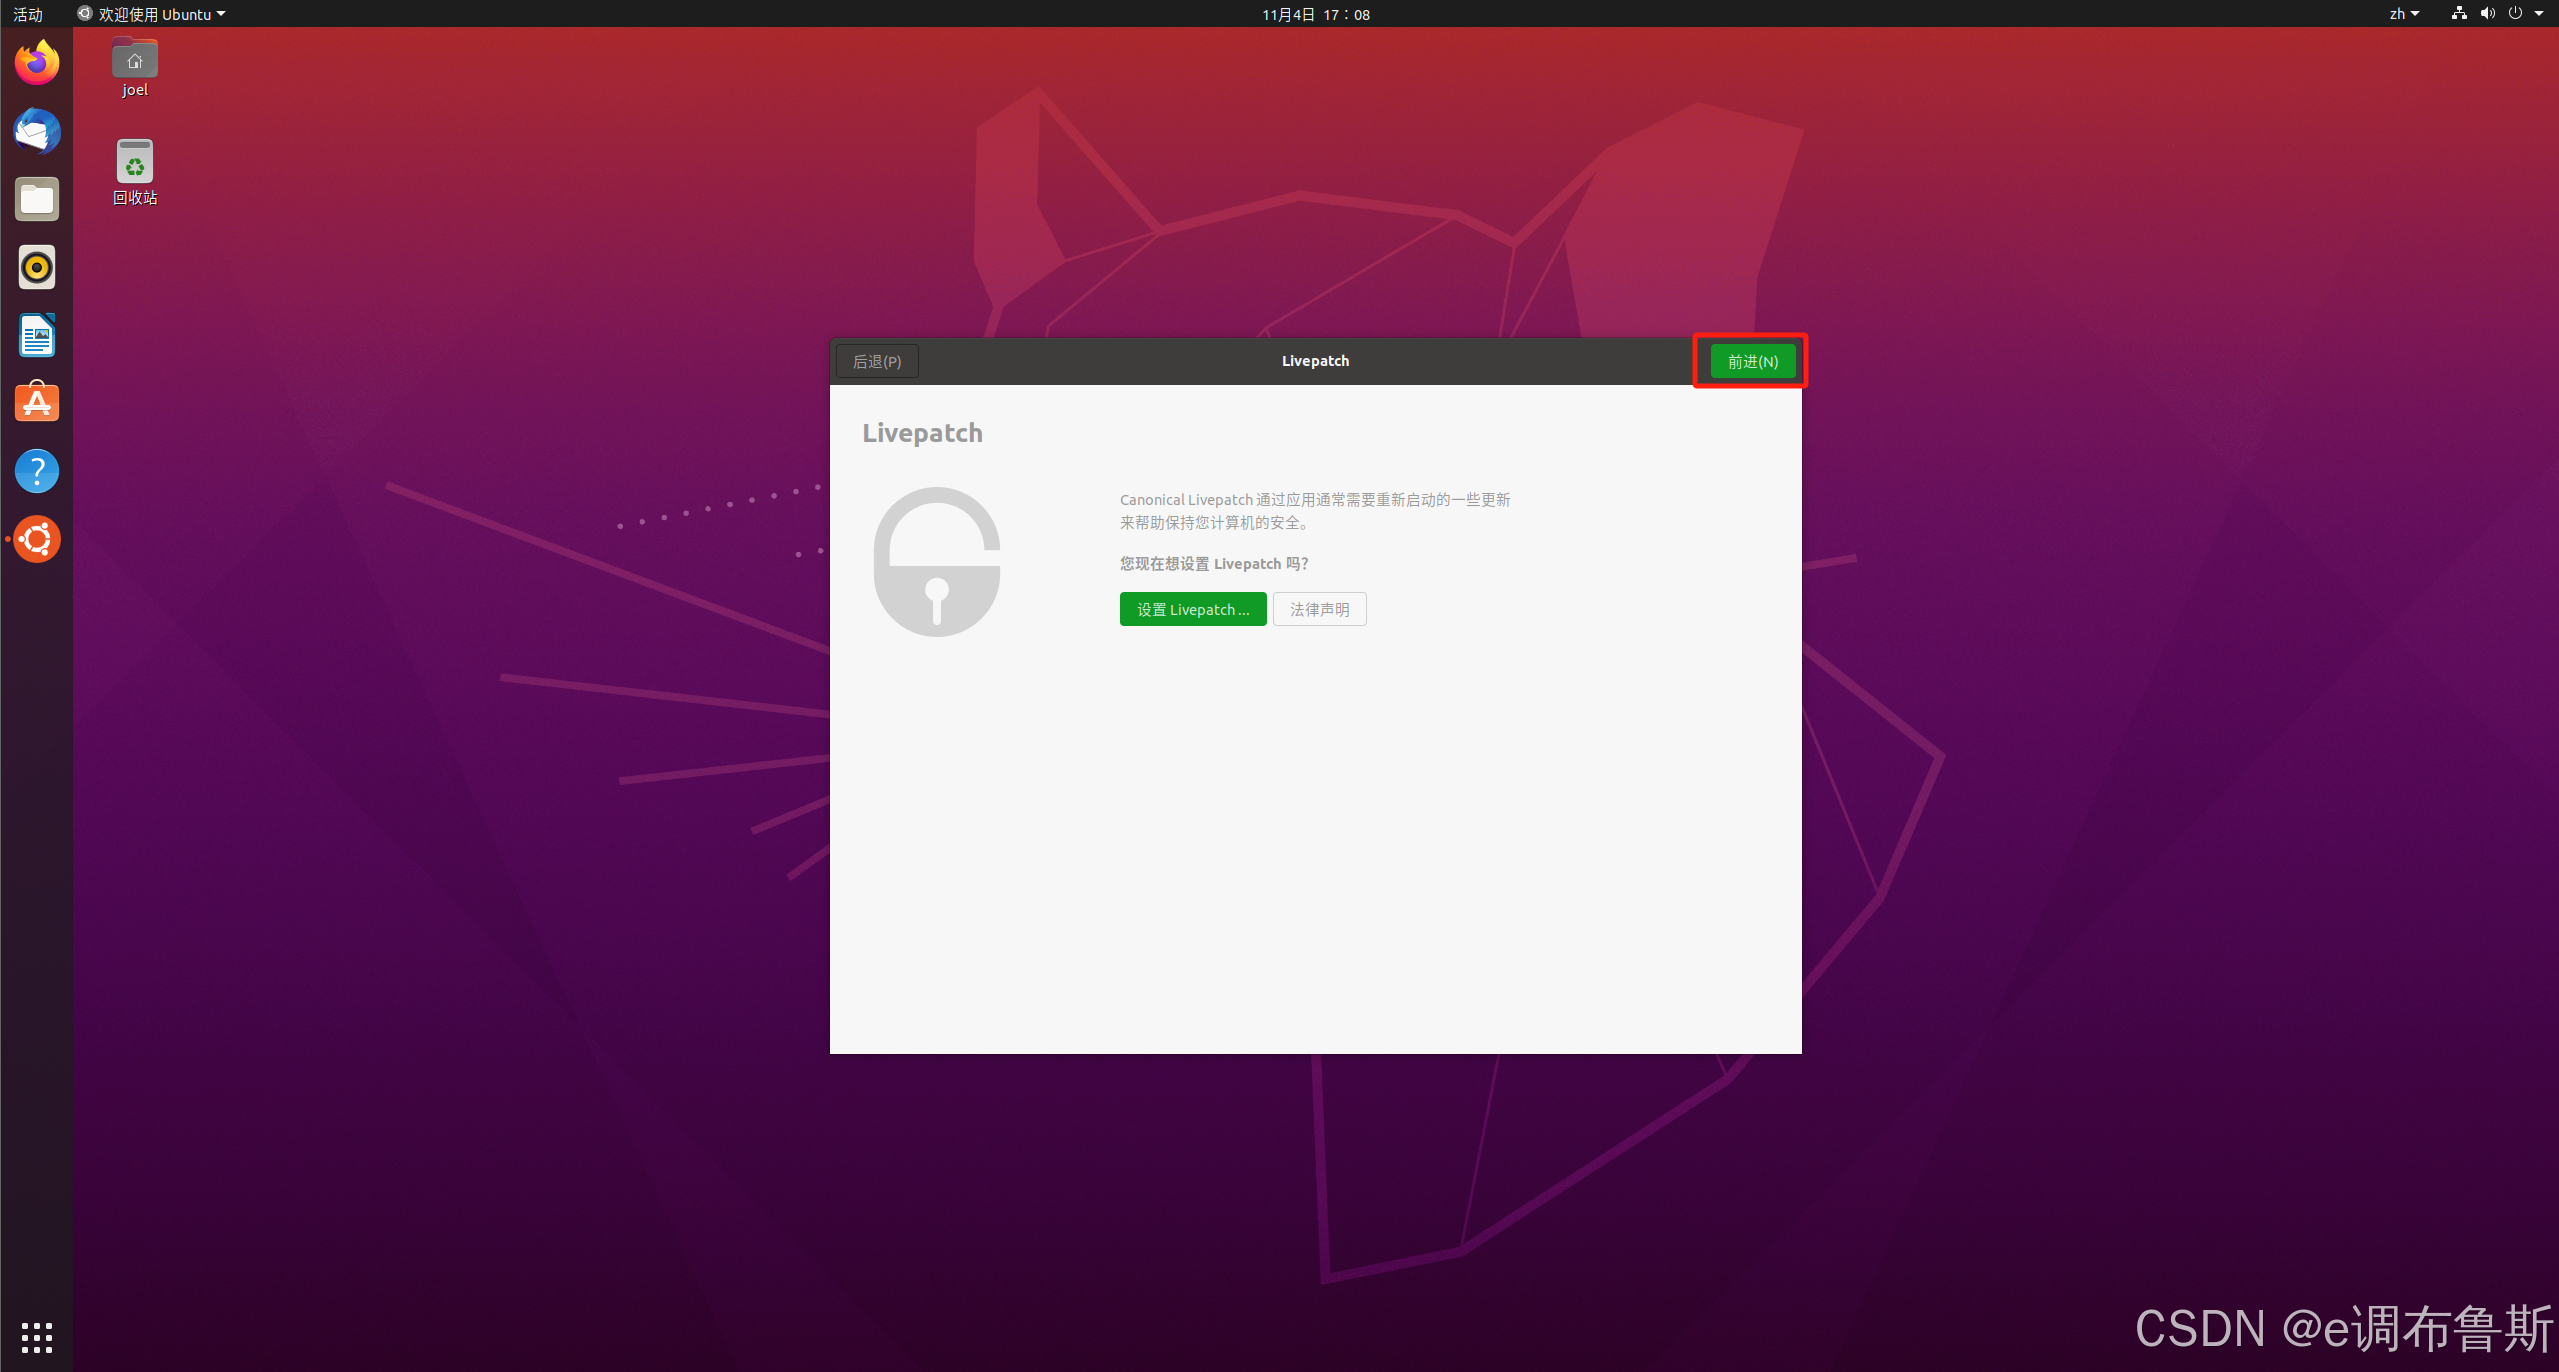Open LibreOffice Writer from the dock

tap(37, 335)
